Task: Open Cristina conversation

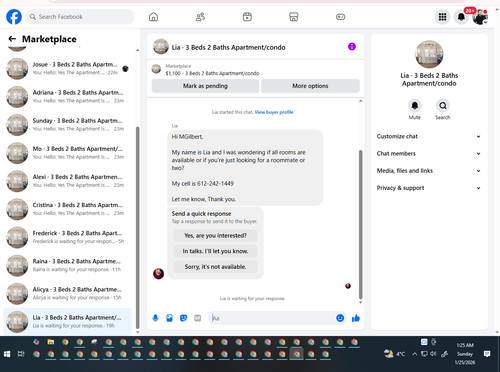Action: [68, 209]
